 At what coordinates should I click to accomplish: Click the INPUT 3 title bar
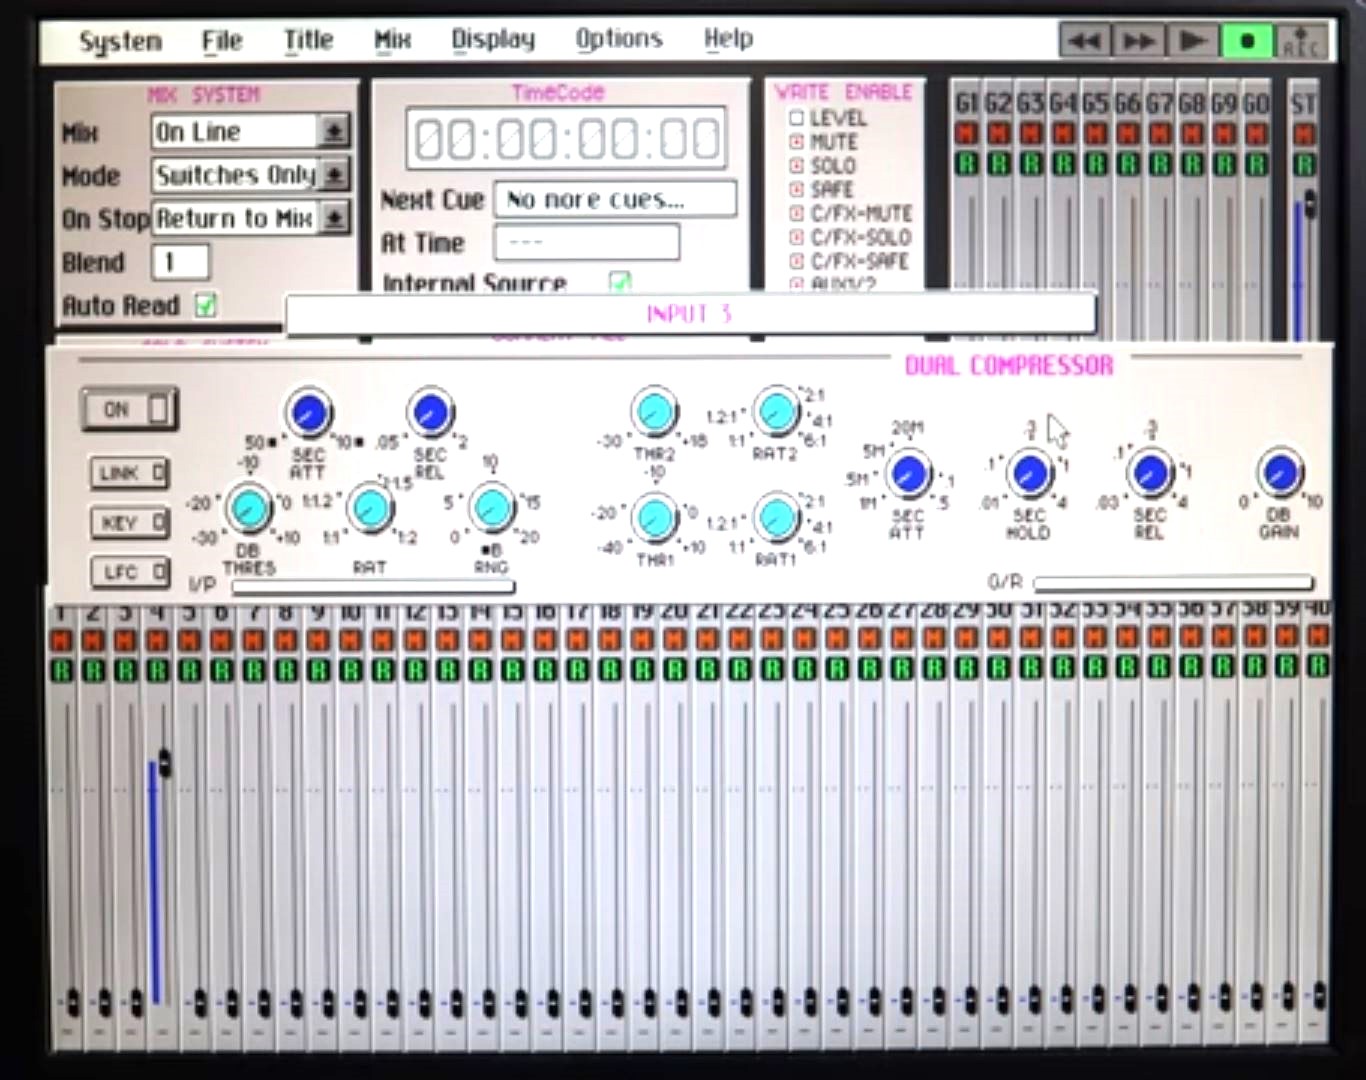[690, 314]
